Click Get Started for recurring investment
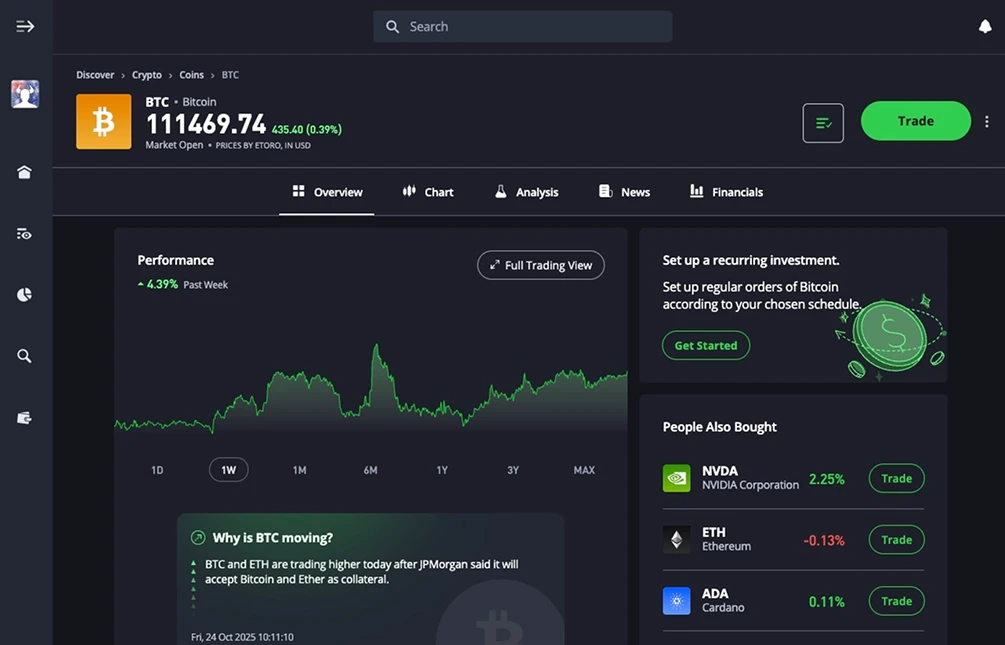Viewport: 1005px width, 645px height. [706, 345]
